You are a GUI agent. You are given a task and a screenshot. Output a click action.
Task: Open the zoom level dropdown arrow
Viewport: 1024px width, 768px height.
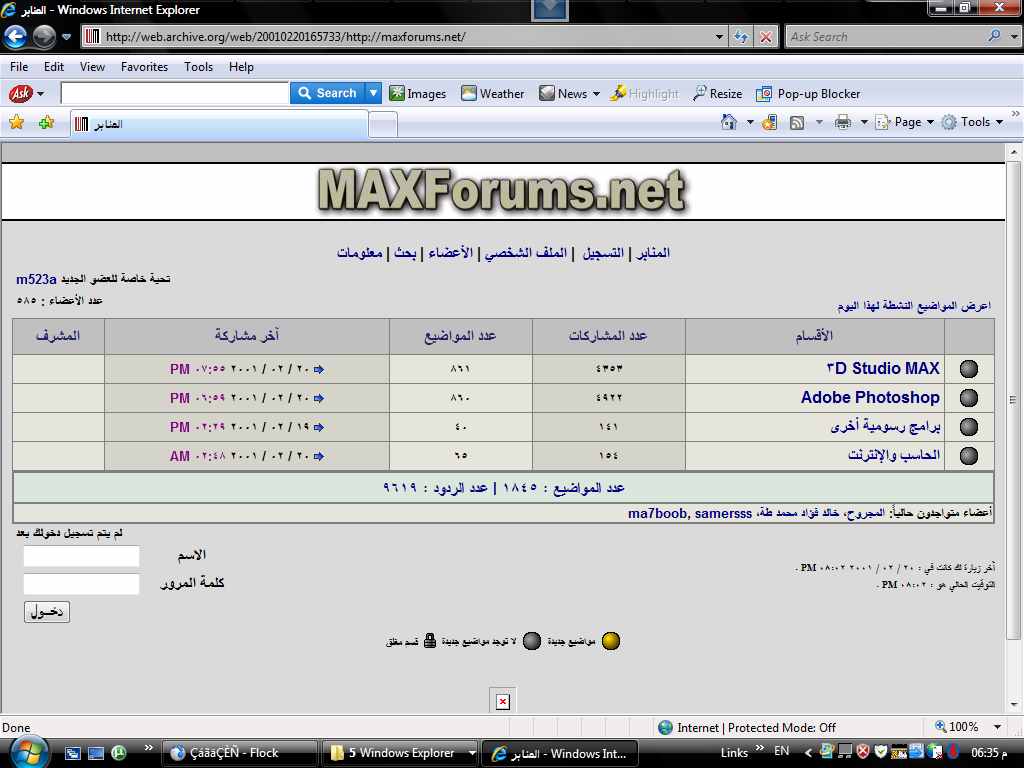[x=997, y=727]
